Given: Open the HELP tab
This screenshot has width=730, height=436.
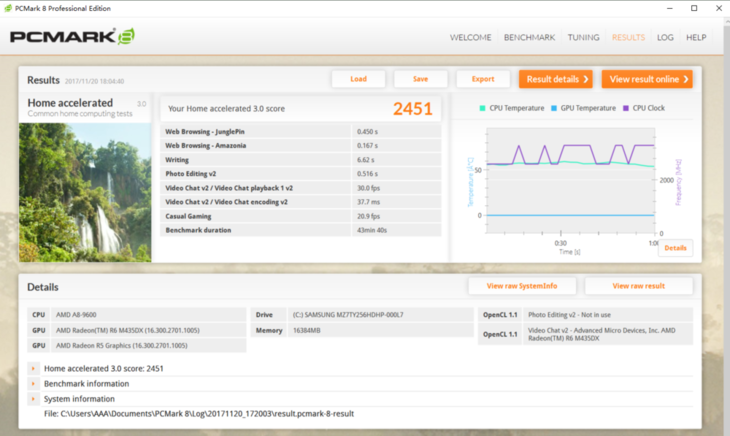Looking at the screenshot, I should [696, 38].
